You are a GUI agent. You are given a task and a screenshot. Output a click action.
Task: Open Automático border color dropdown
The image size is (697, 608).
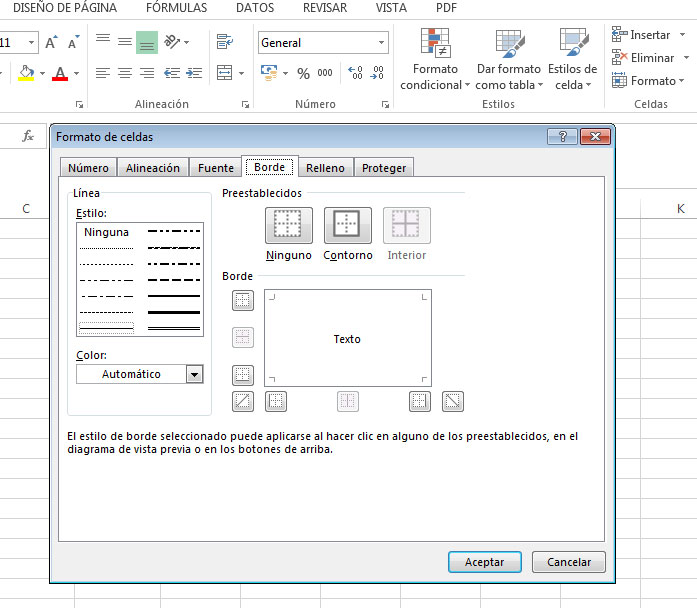pyautogui.click(x=194, y=374)
